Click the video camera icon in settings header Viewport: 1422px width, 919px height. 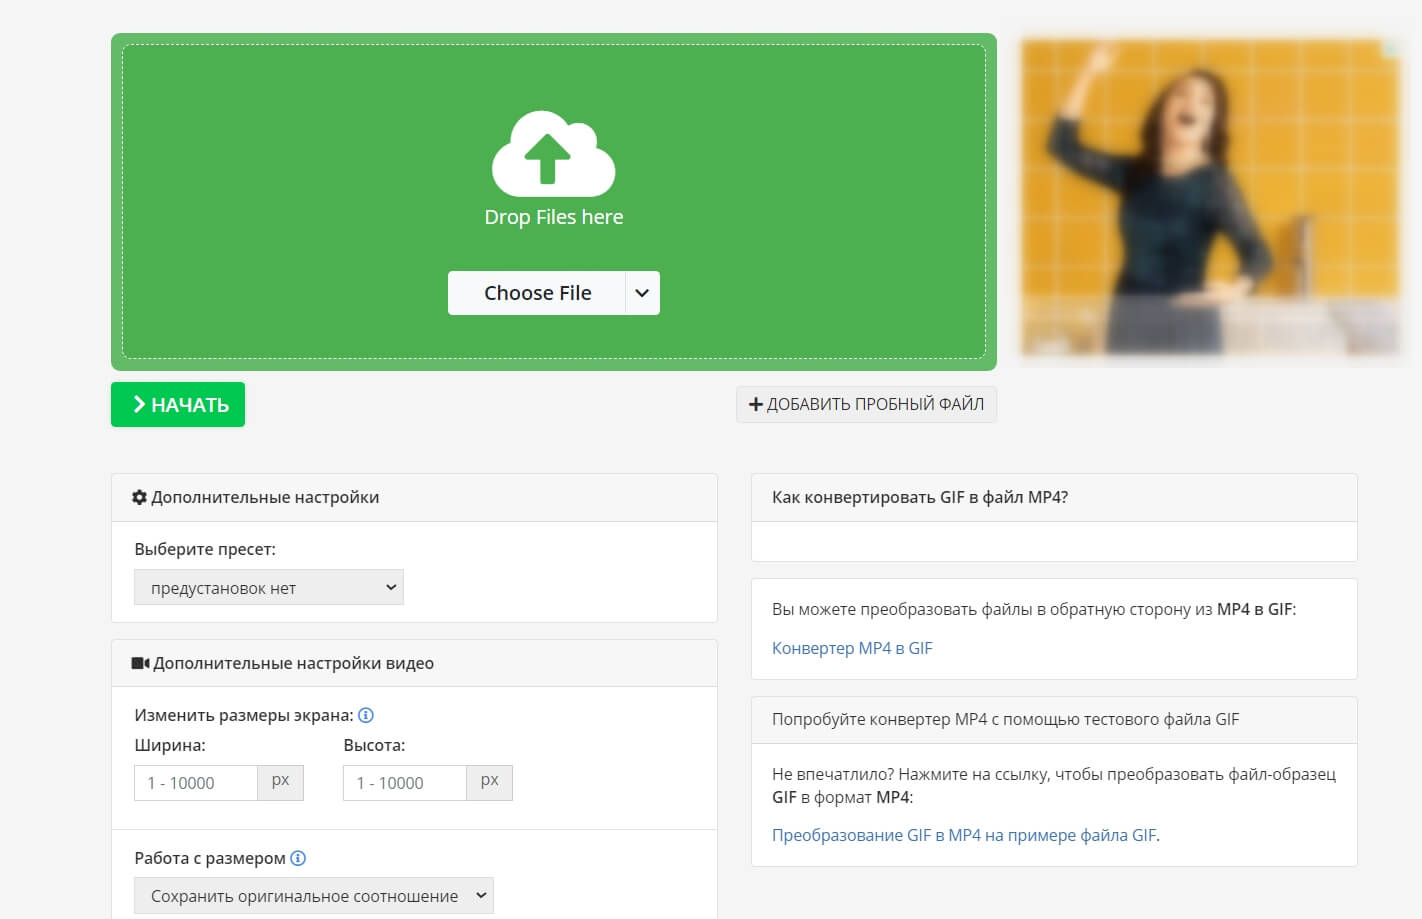pos(140,663)
